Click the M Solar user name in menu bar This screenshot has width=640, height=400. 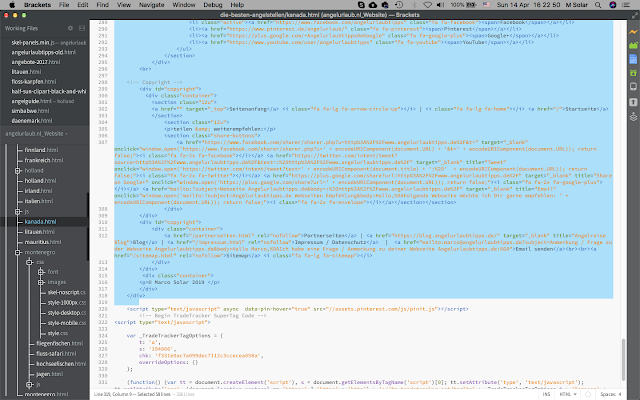[x=576, y=5]
